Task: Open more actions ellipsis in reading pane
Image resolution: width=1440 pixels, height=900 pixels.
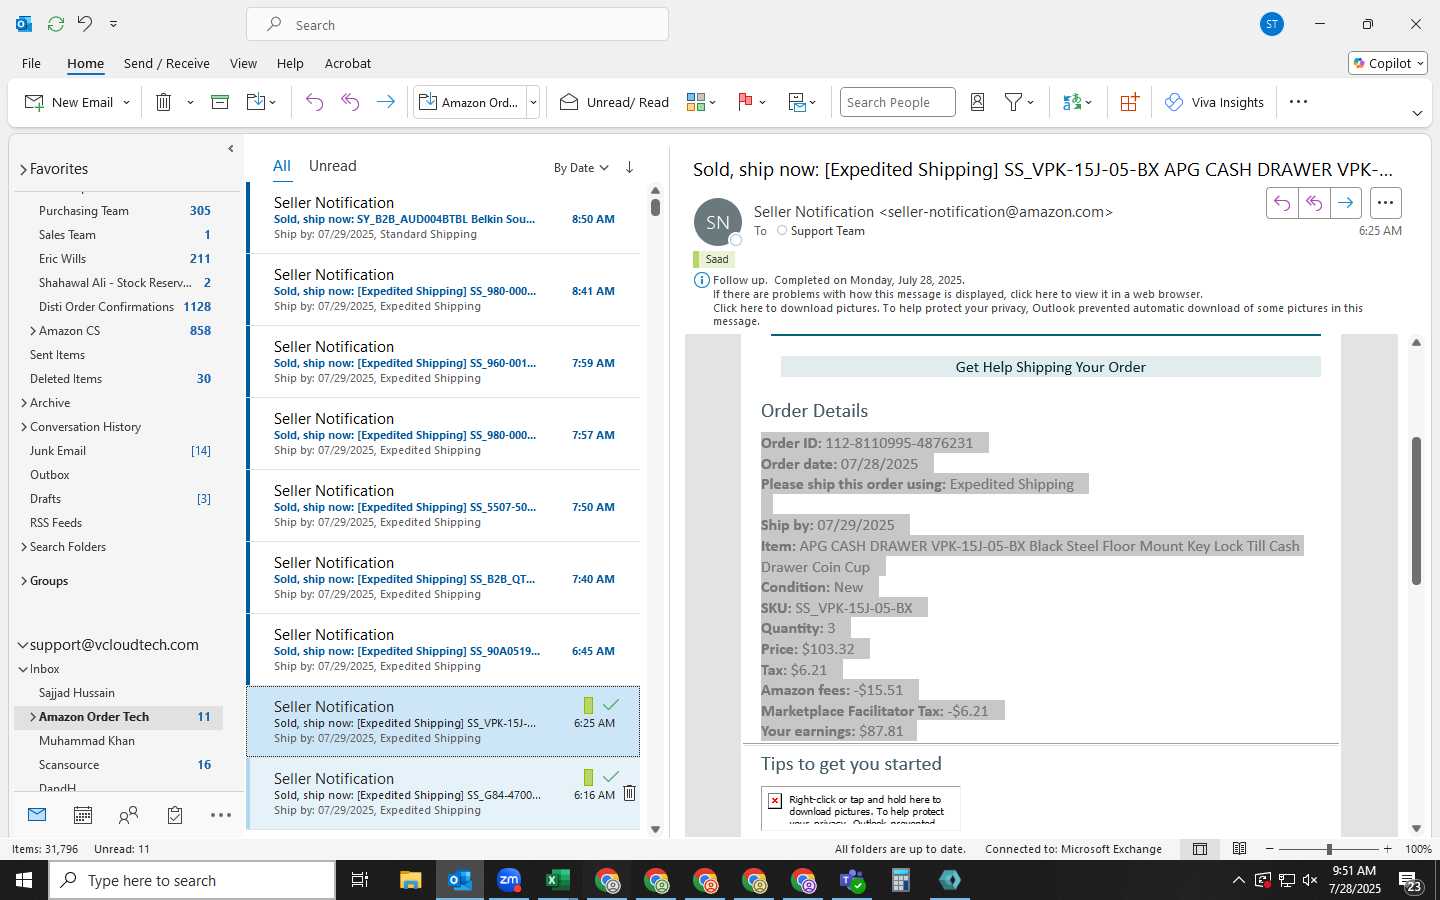Action: point(1385,203)
